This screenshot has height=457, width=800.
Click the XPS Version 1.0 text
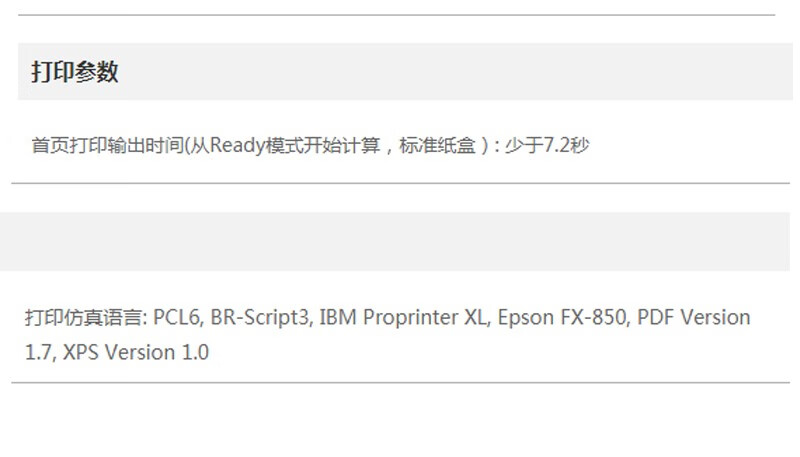coord(136,352)
